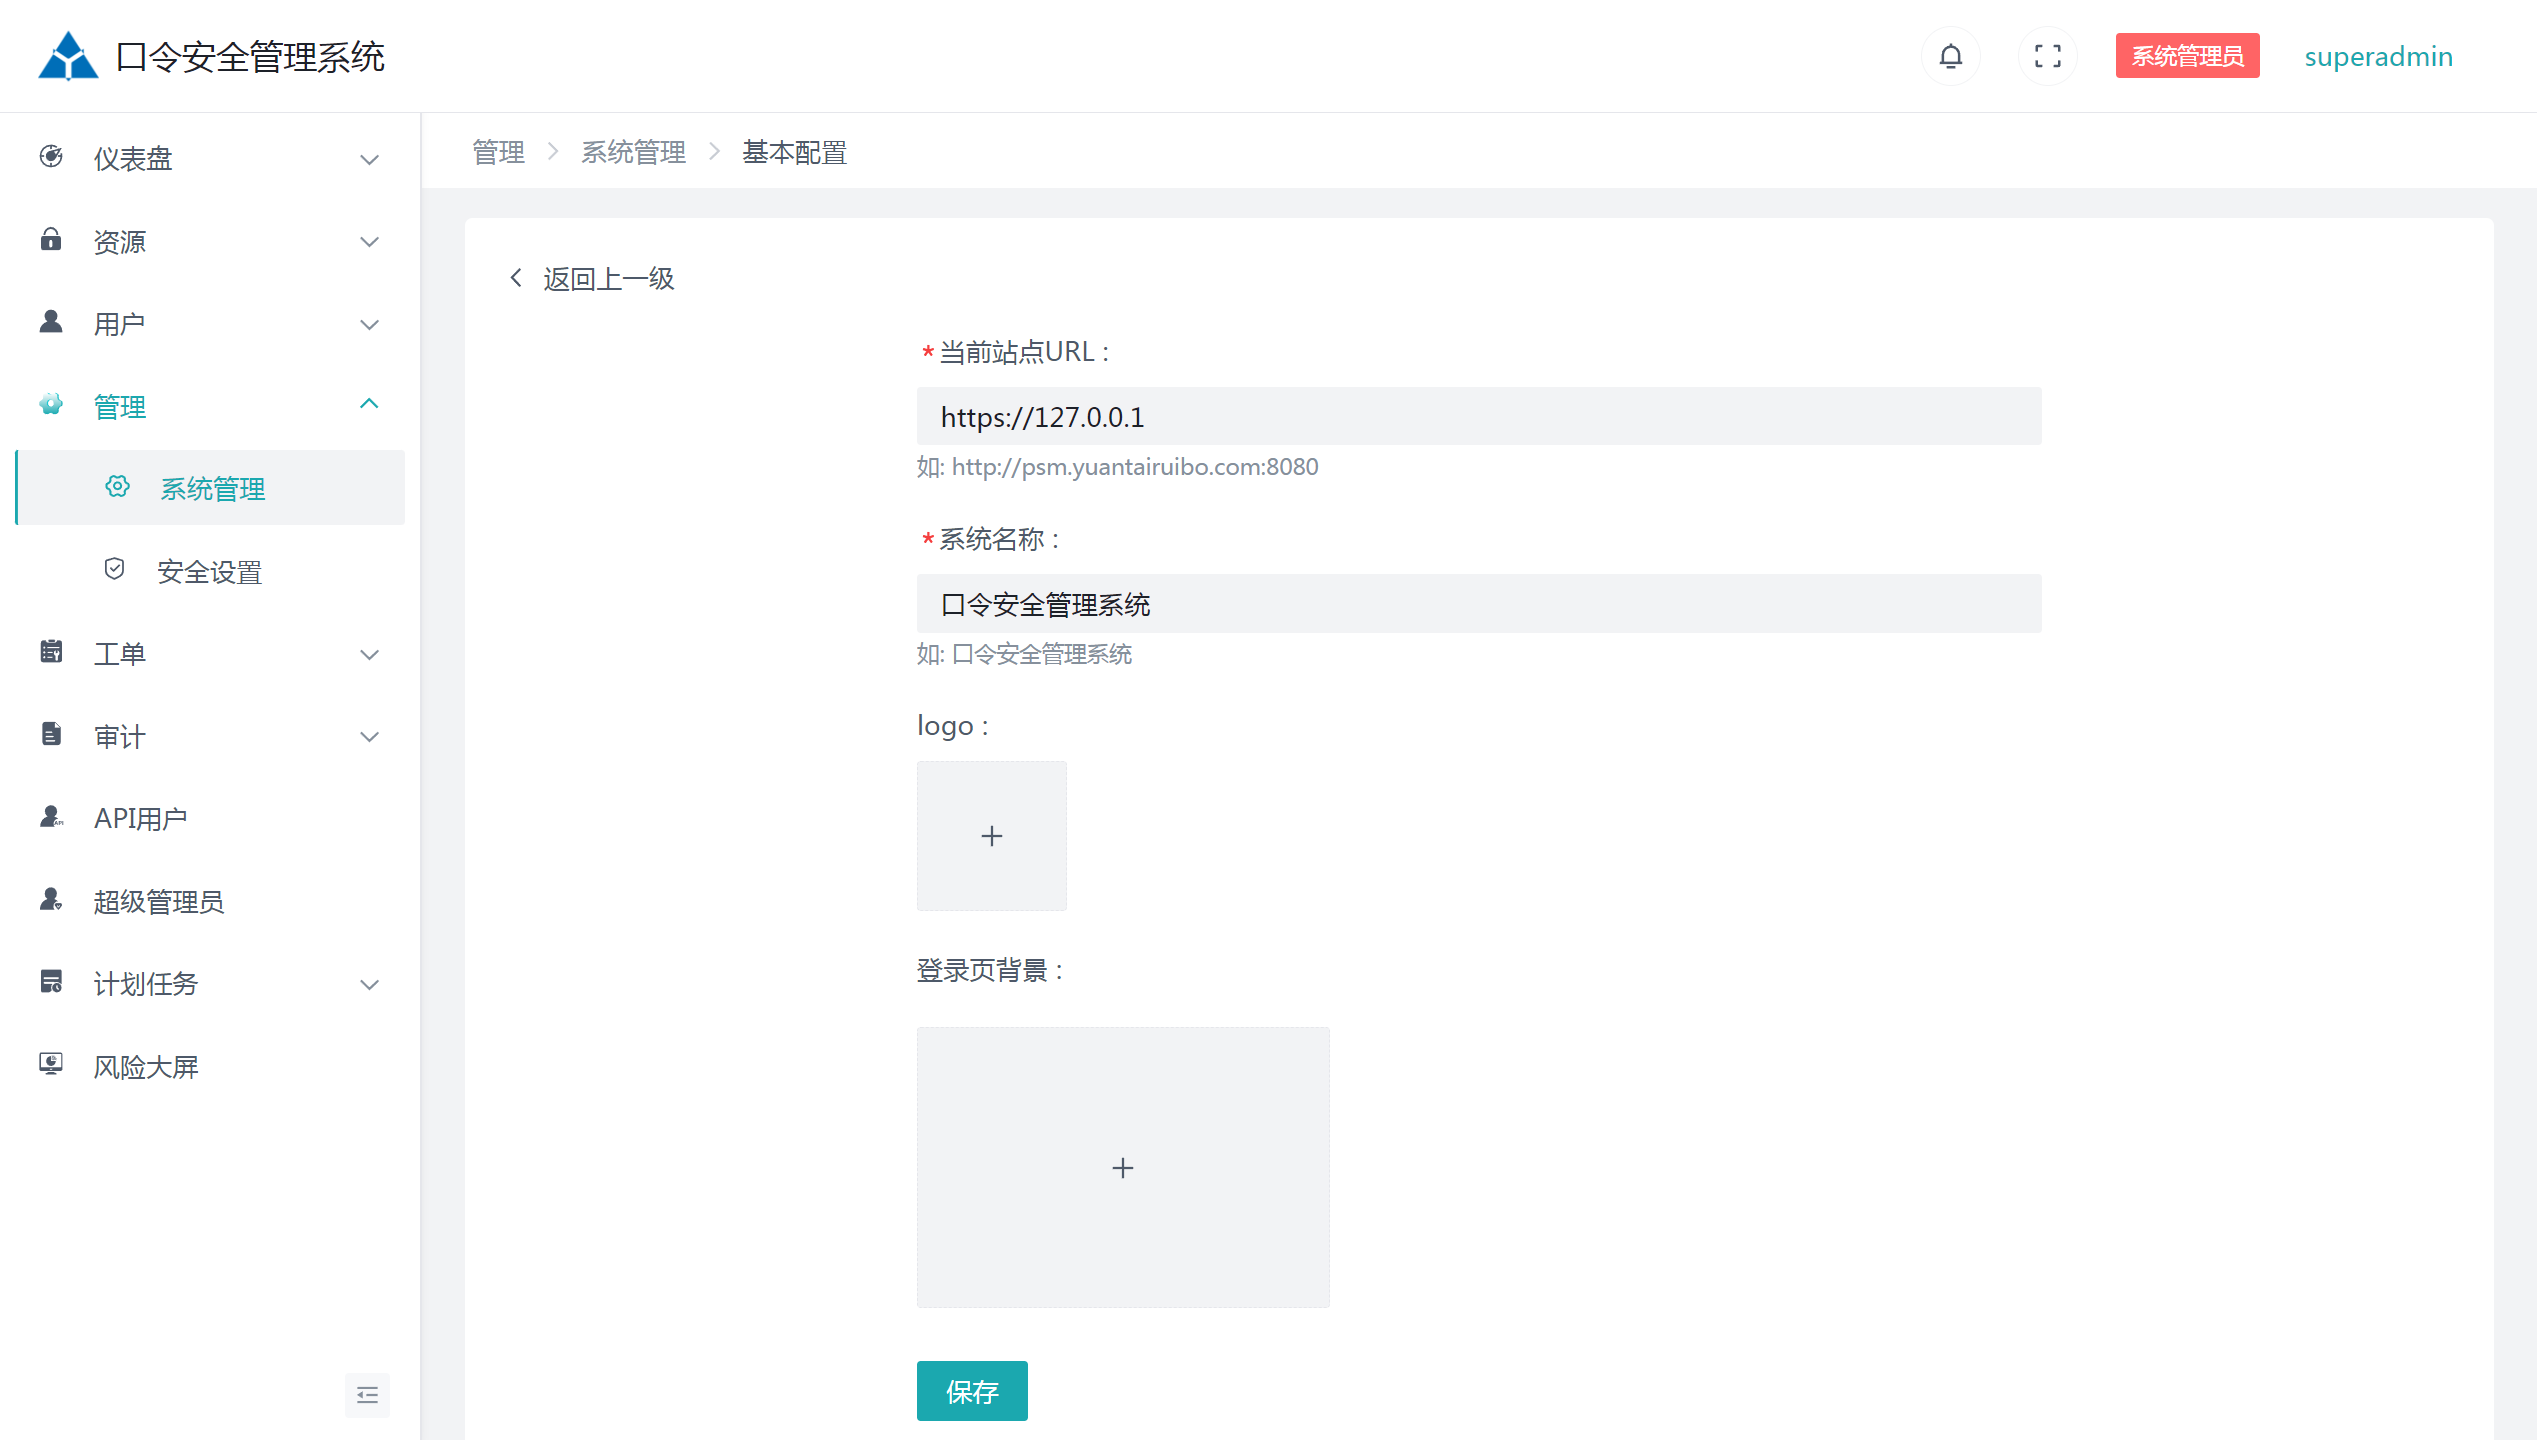Click the 保存 save button
Image resolution: width=2537 pixels, height=1440 pixels.
(x=971, y=1390)
